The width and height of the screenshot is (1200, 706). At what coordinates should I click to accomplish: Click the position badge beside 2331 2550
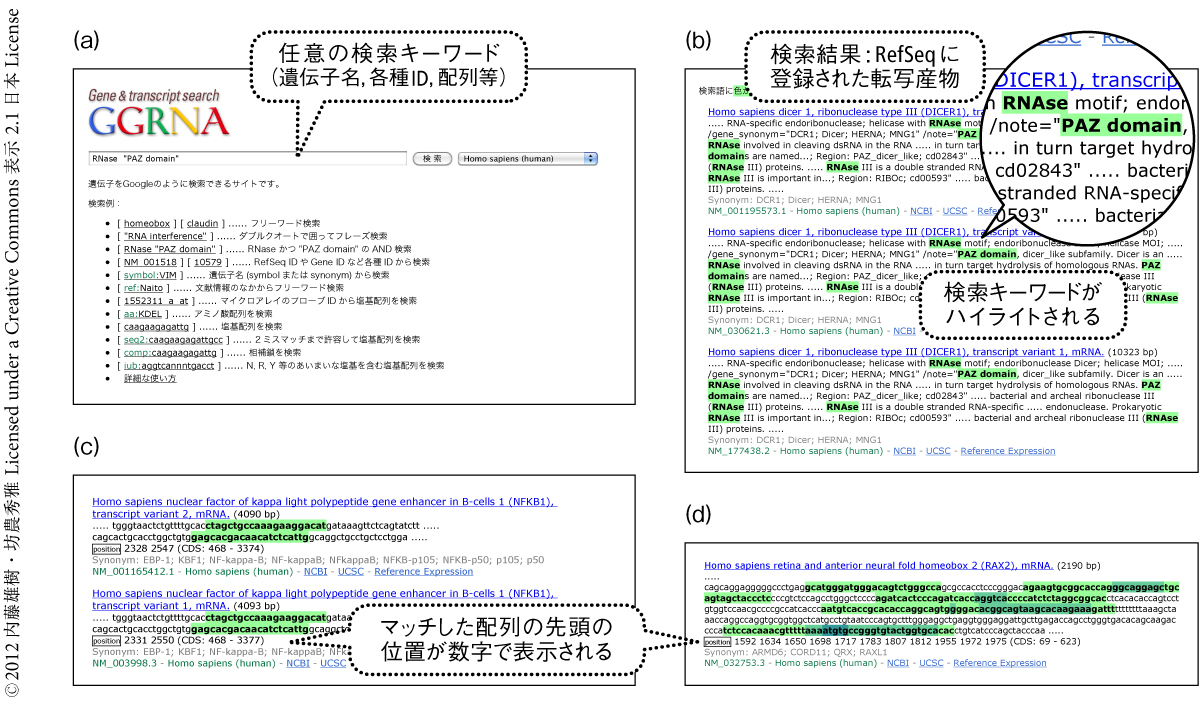point(106,640)
